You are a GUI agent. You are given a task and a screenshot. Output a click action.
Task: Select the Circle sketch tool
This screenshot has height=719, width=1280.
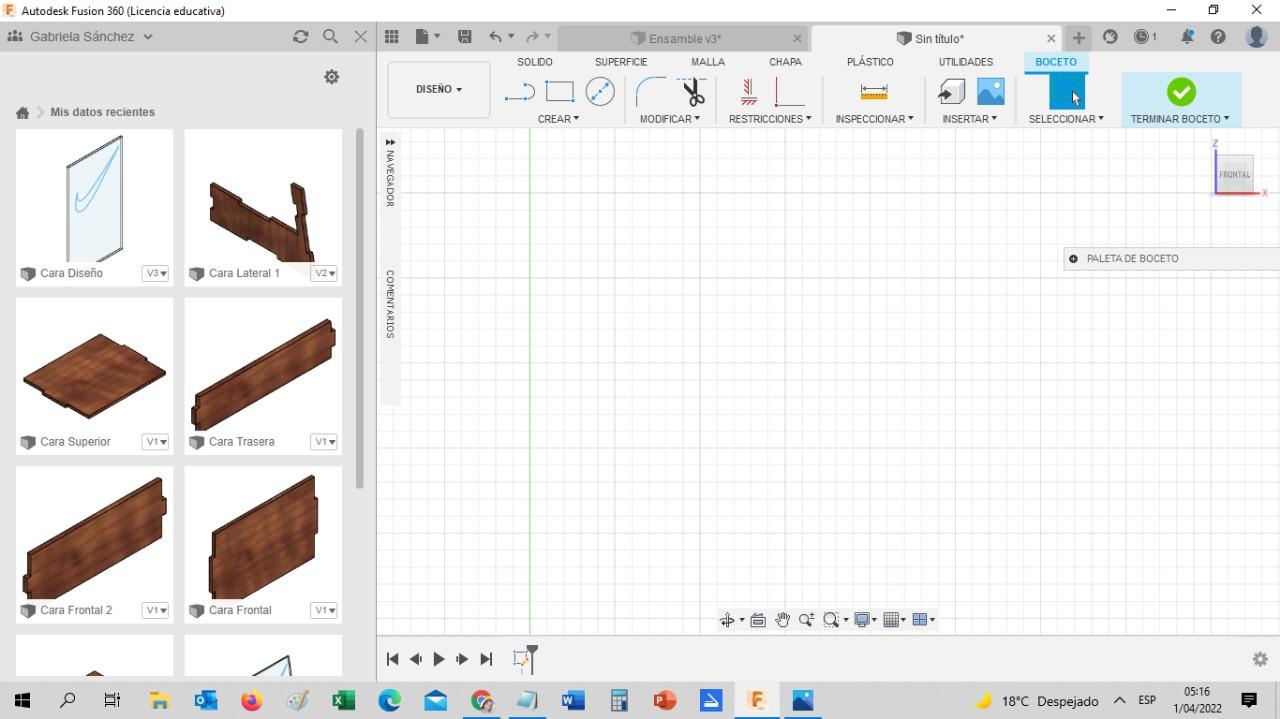[600, 92]
